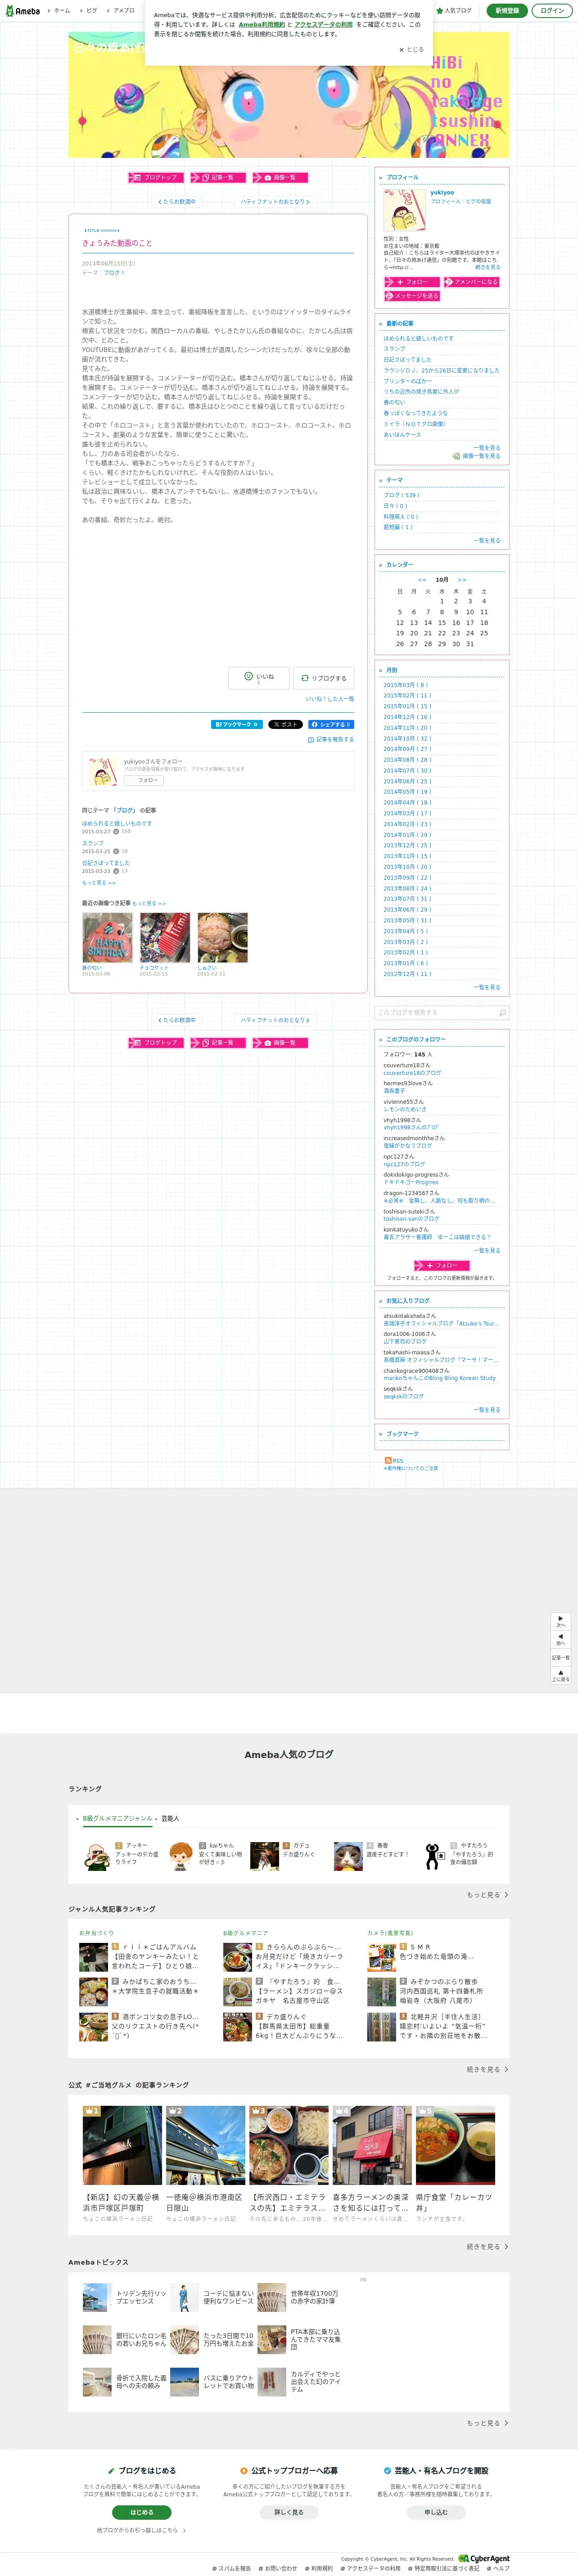Select the ブログ ( 539 ) theme
Screen dimensions: 578x2576
(x=402, y=495)
